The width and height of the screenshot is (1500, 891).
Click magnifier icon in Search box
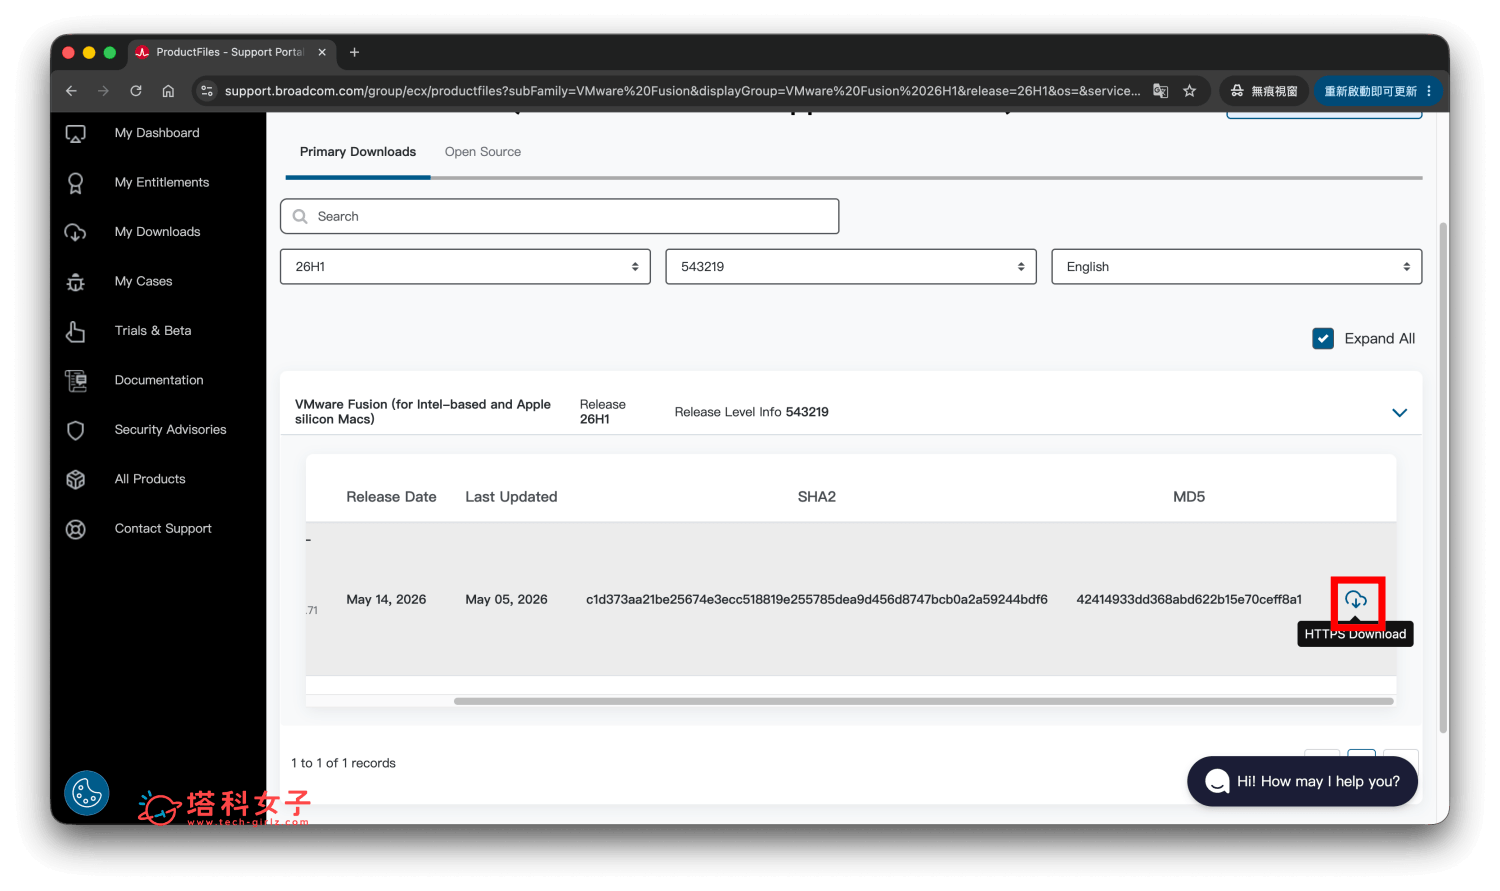300,216
